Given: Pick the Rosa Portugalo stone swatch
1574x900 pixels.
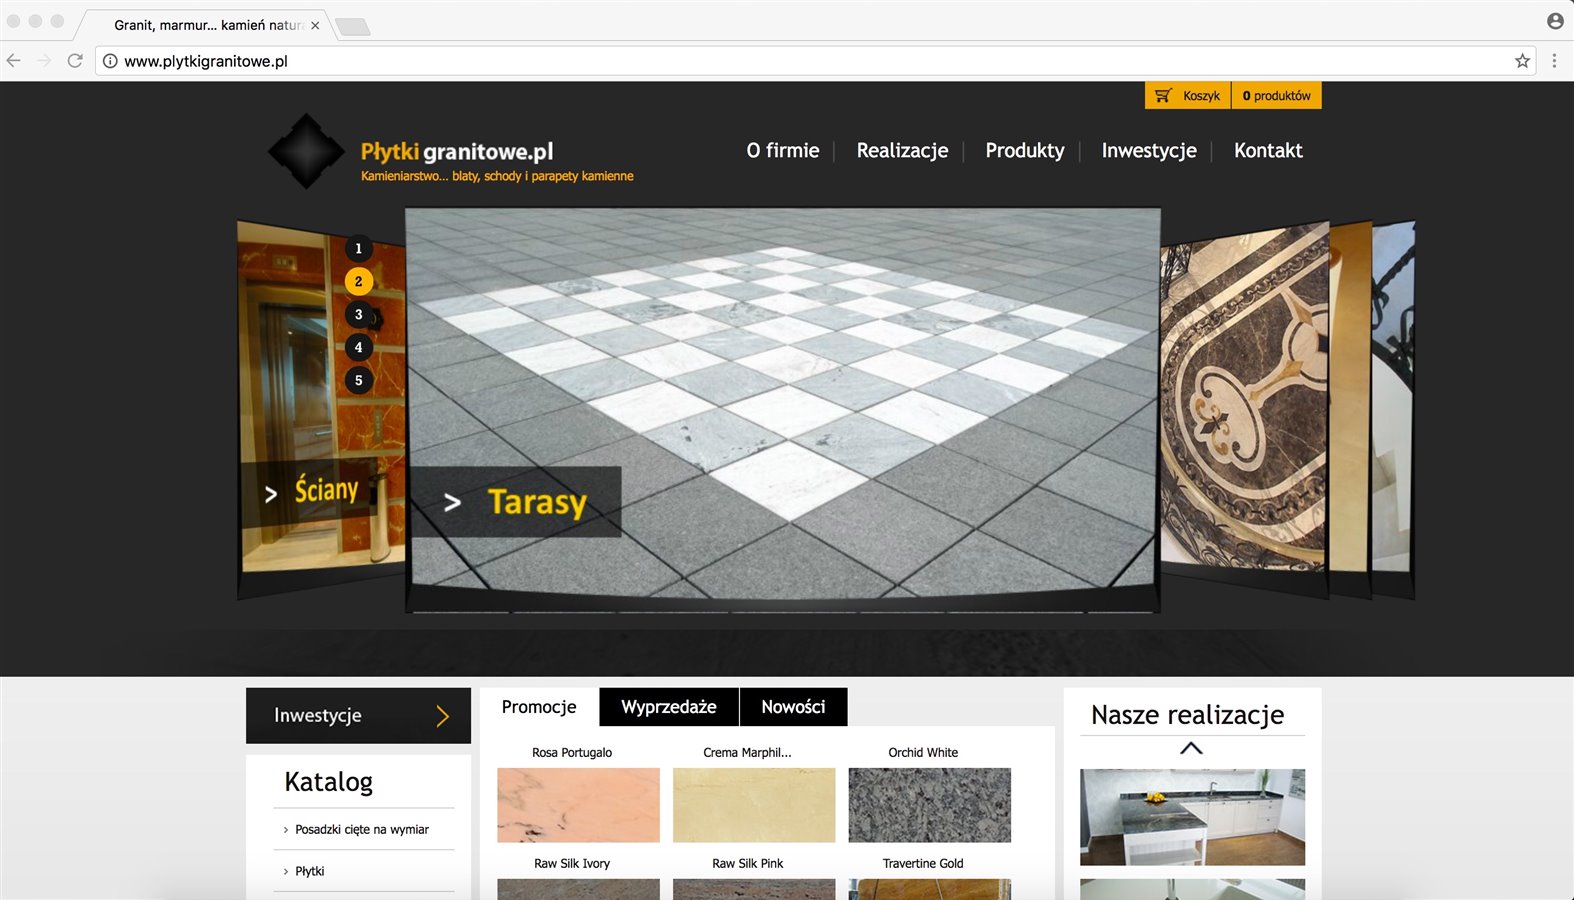Looking at the screenshot, I should tap(578, 805).
